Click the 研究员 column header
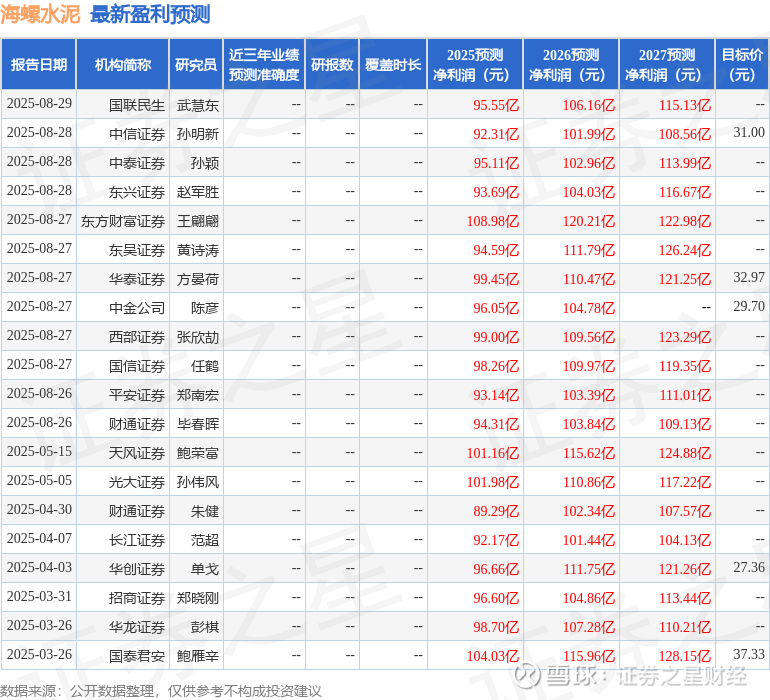Viewport: 770px width, 700px height. (x=196, y=64)
